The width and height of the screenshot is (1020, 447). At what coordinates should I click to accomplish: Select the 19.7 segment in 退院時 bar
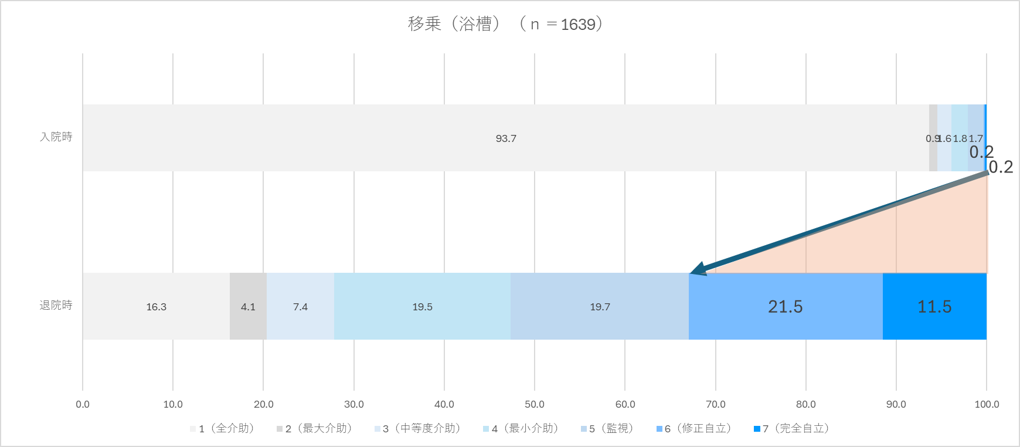[600, 306]
